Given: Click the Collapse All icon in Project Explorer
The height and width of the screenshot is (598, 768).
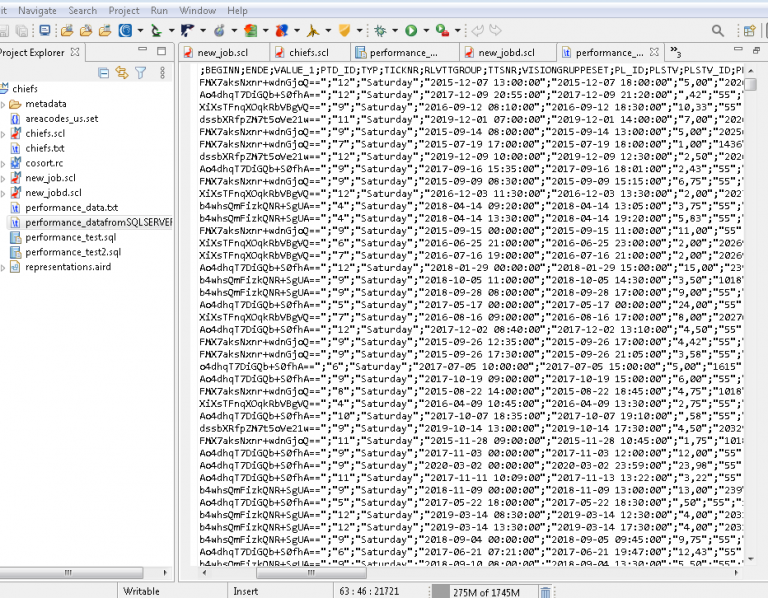Looking at the screenshot, I should 105,72.
